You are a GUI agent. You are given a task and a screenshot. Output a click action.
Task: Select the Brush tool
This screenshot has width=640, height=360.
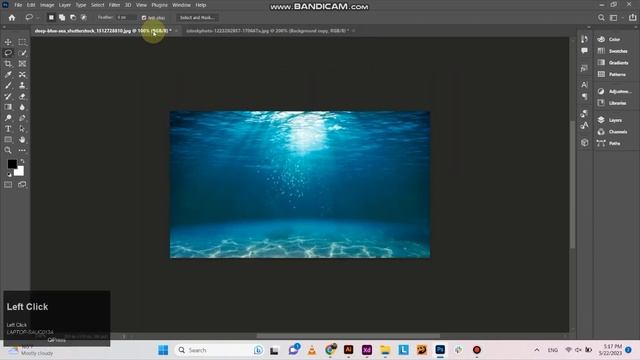8,85
